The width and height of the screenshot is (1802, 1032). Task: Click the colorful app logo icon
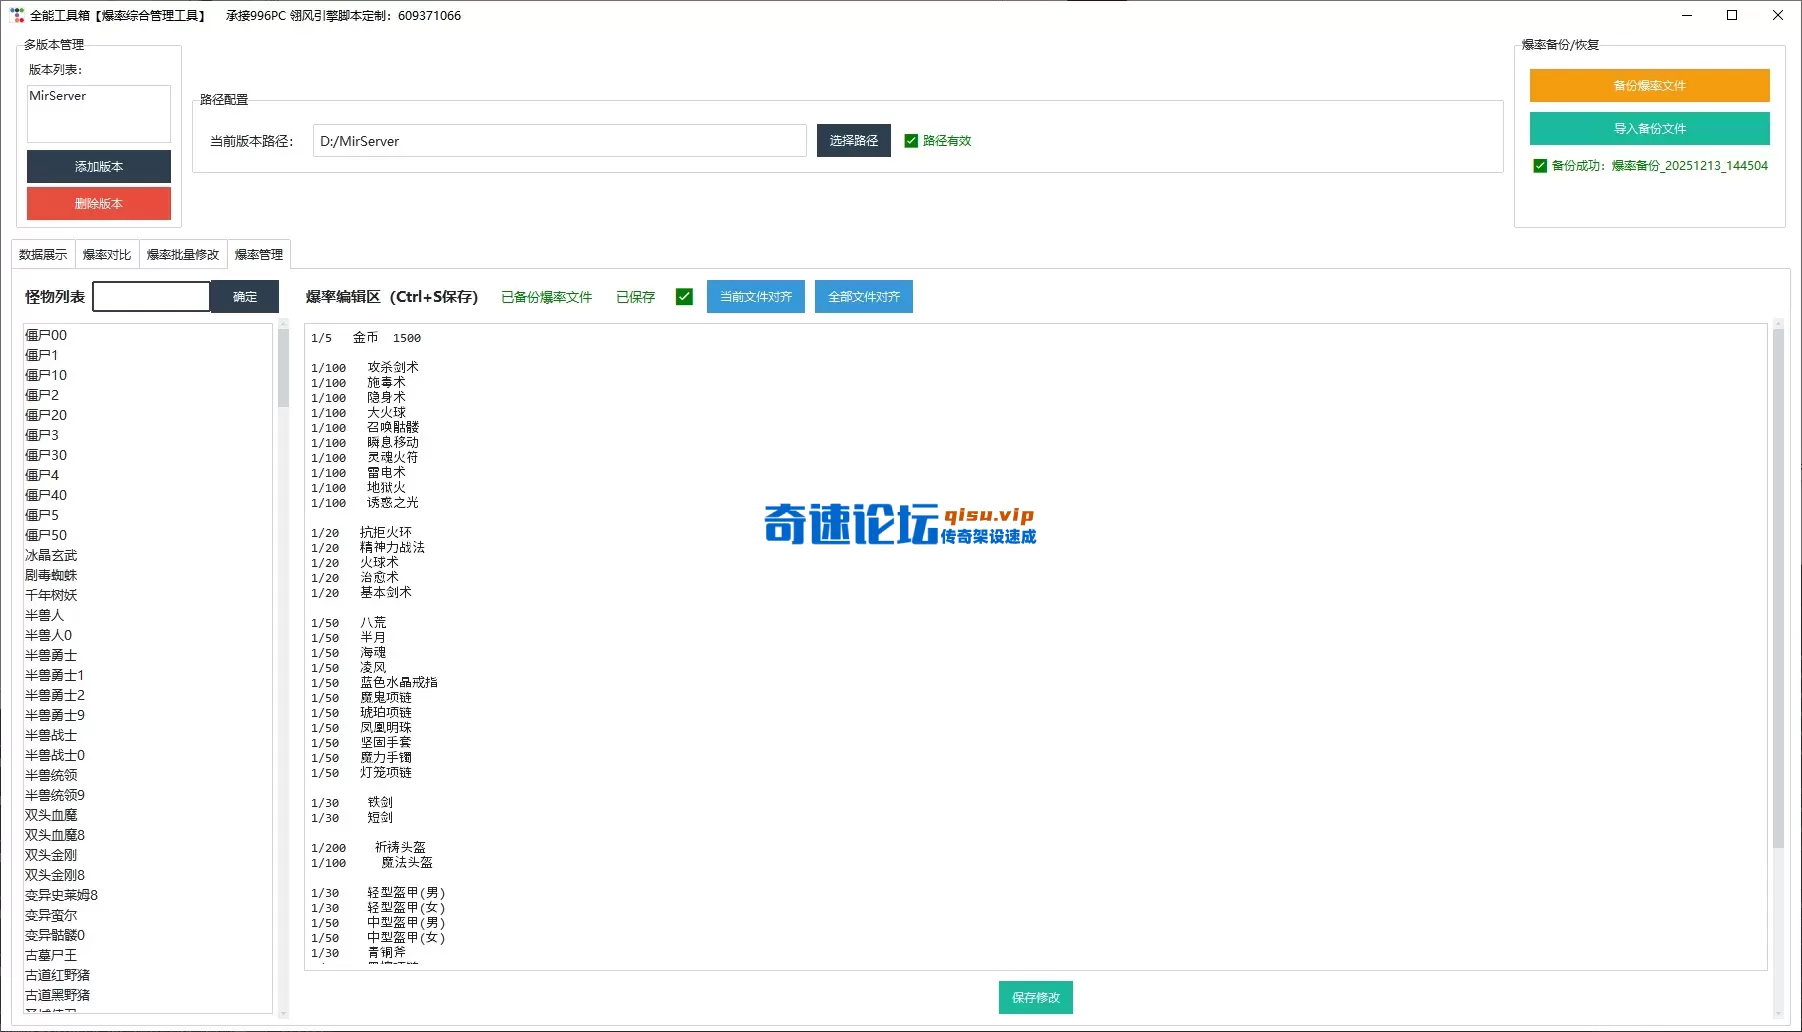[x=15, y=15]
